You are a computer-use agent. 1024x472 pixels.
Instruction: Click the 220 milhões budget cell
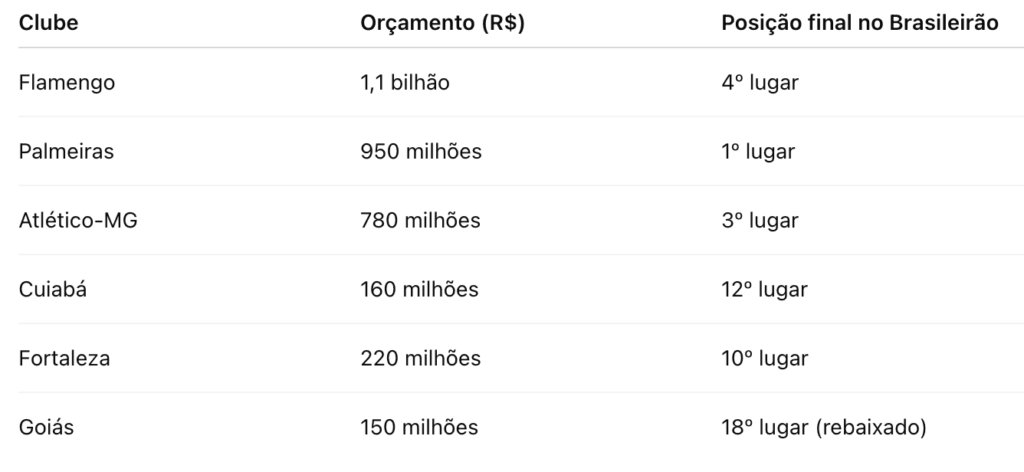pyautogui.click(x=420, y=359)
